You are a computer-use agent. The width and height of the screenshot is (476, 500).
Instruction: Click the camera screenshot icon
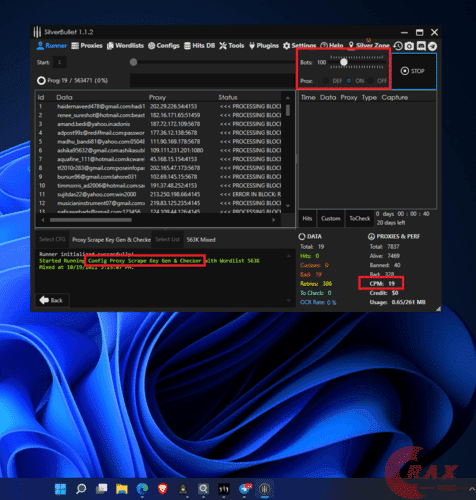[x=409, y=46]
